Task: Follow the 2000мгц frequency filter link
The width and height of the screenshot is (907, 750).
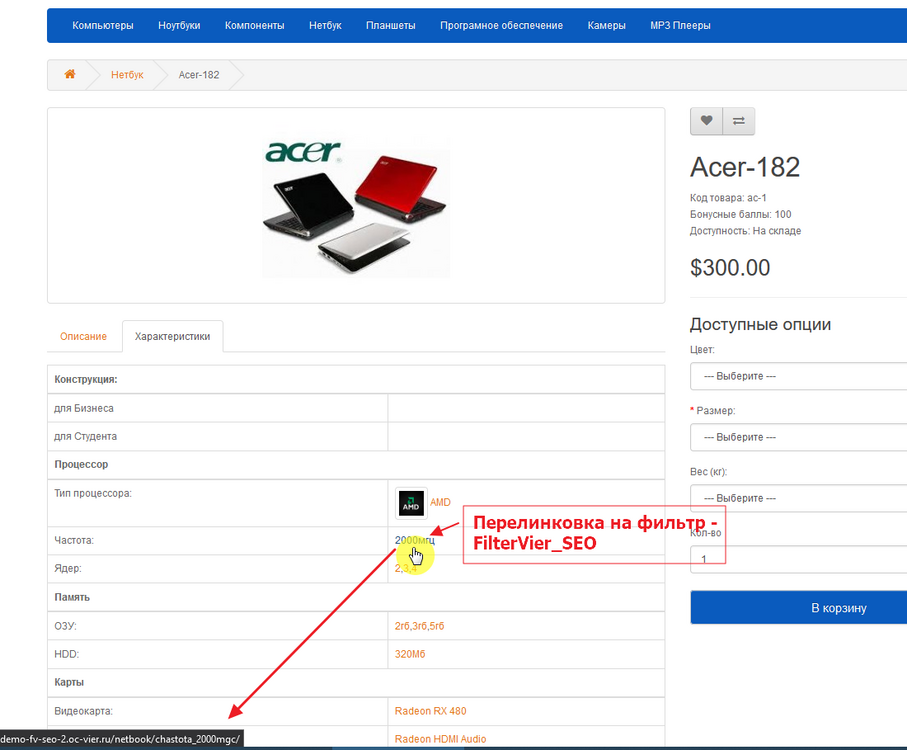Action: click(413, 540)
